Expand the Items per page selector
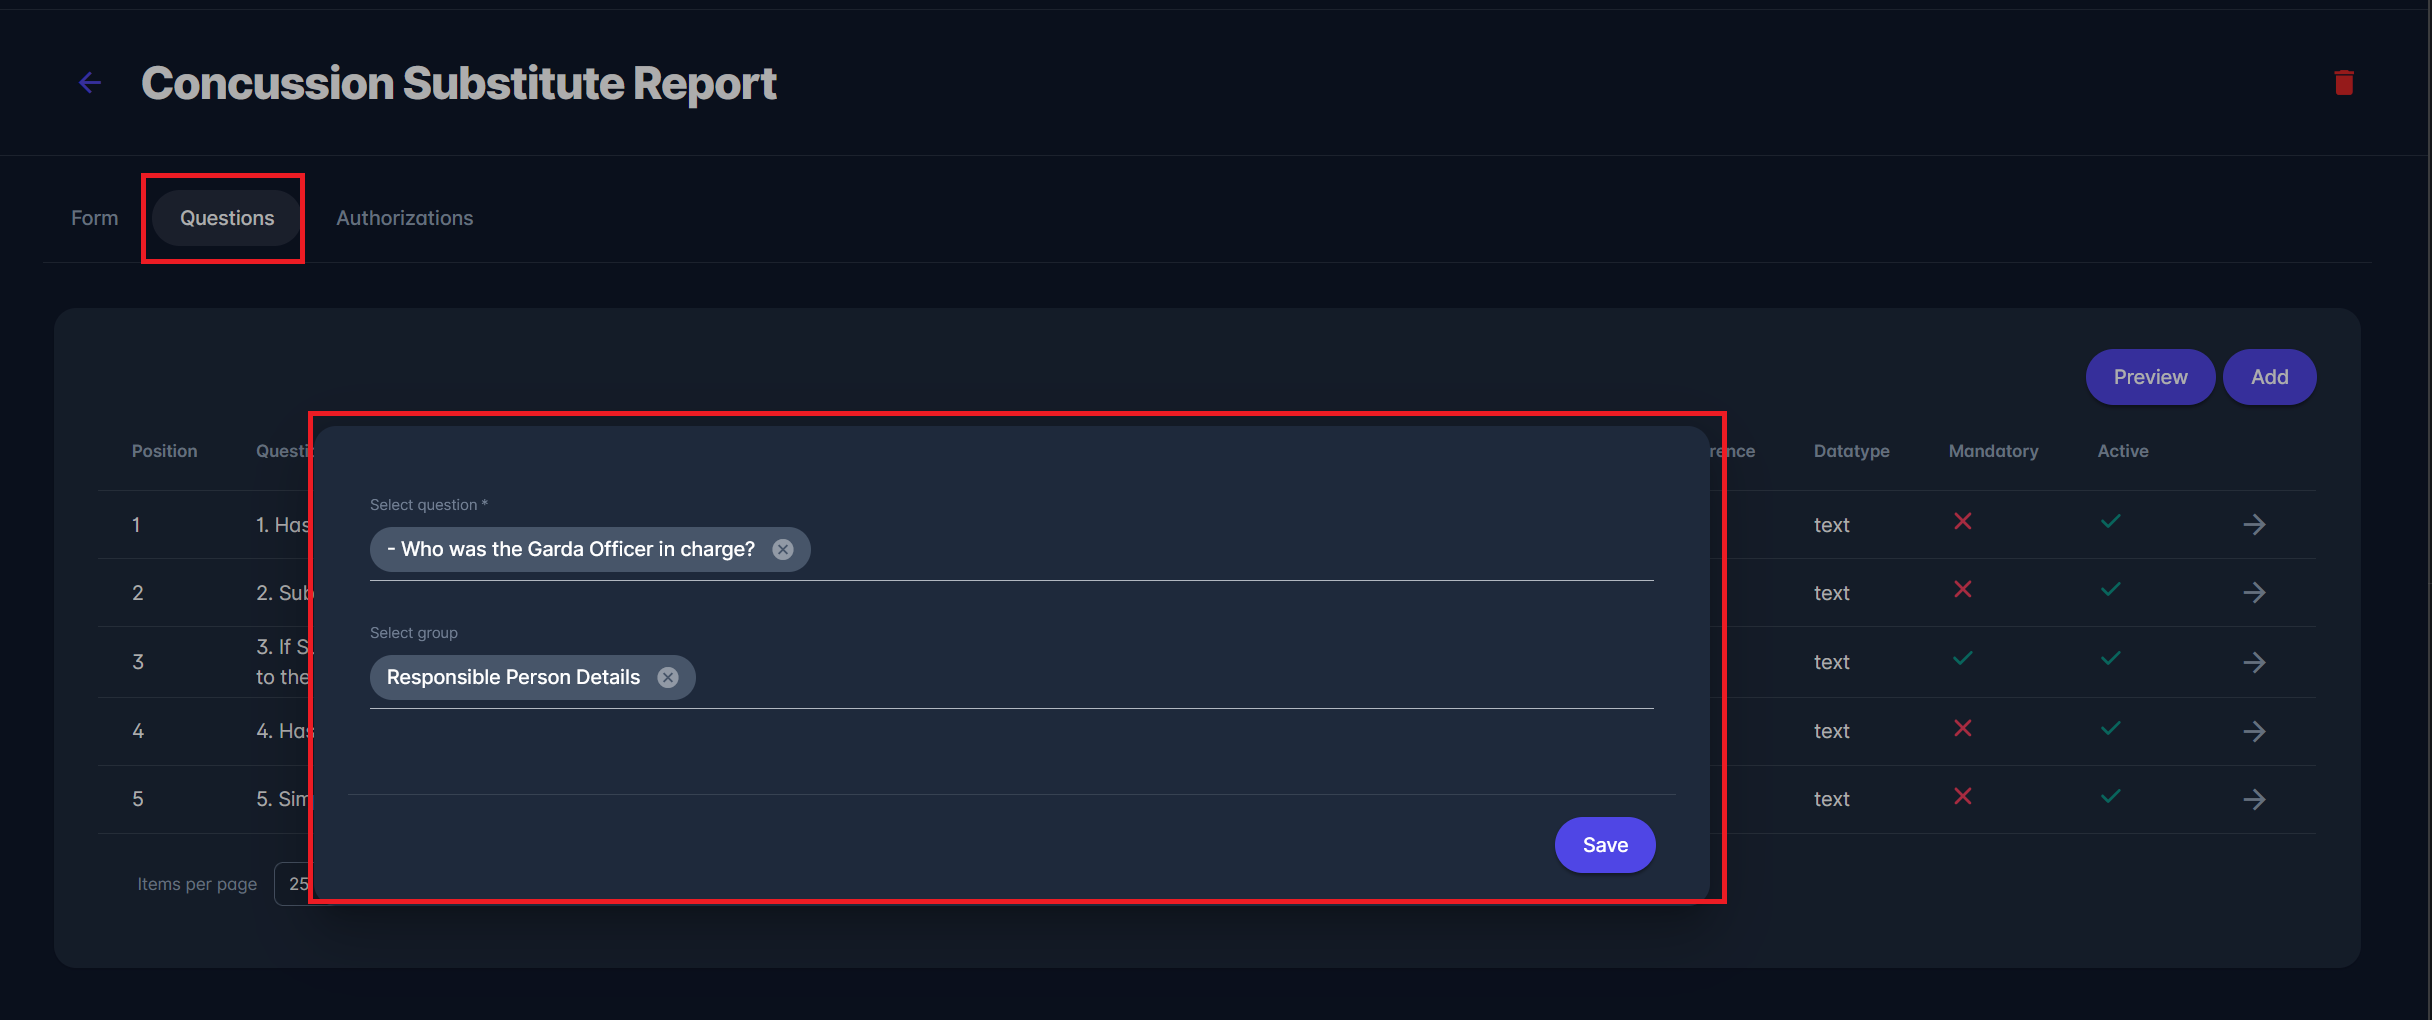 click(x=293, y=884)
